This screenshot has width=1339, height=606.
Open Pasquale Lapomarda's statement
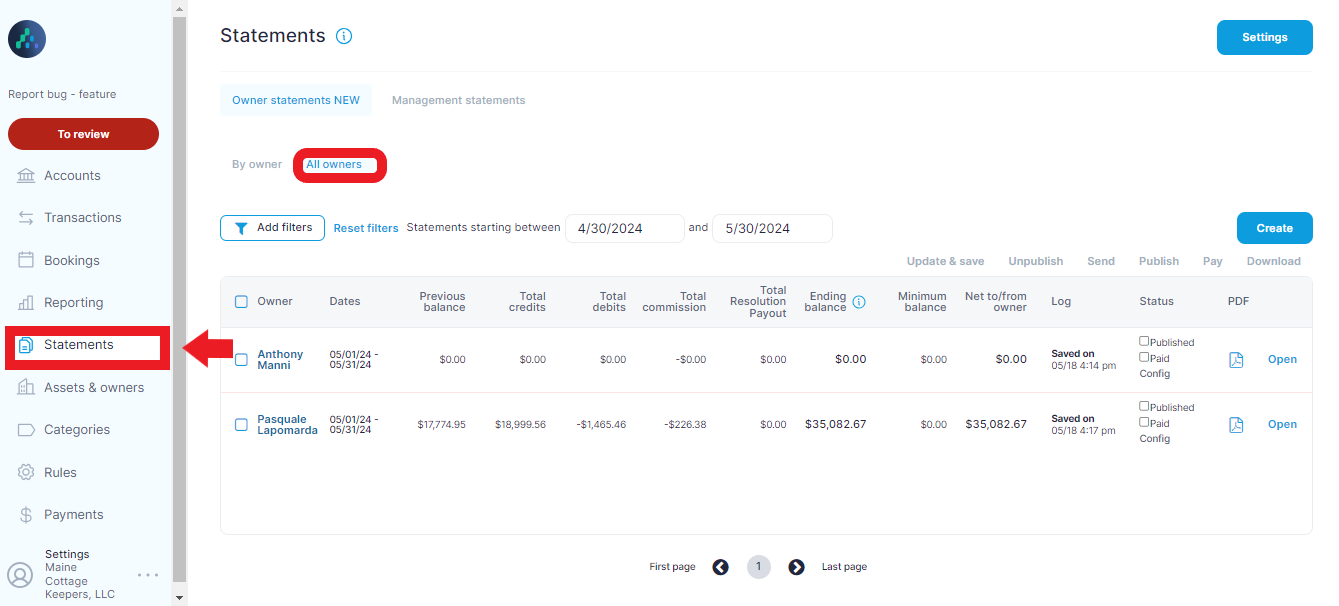(1282, 425)
